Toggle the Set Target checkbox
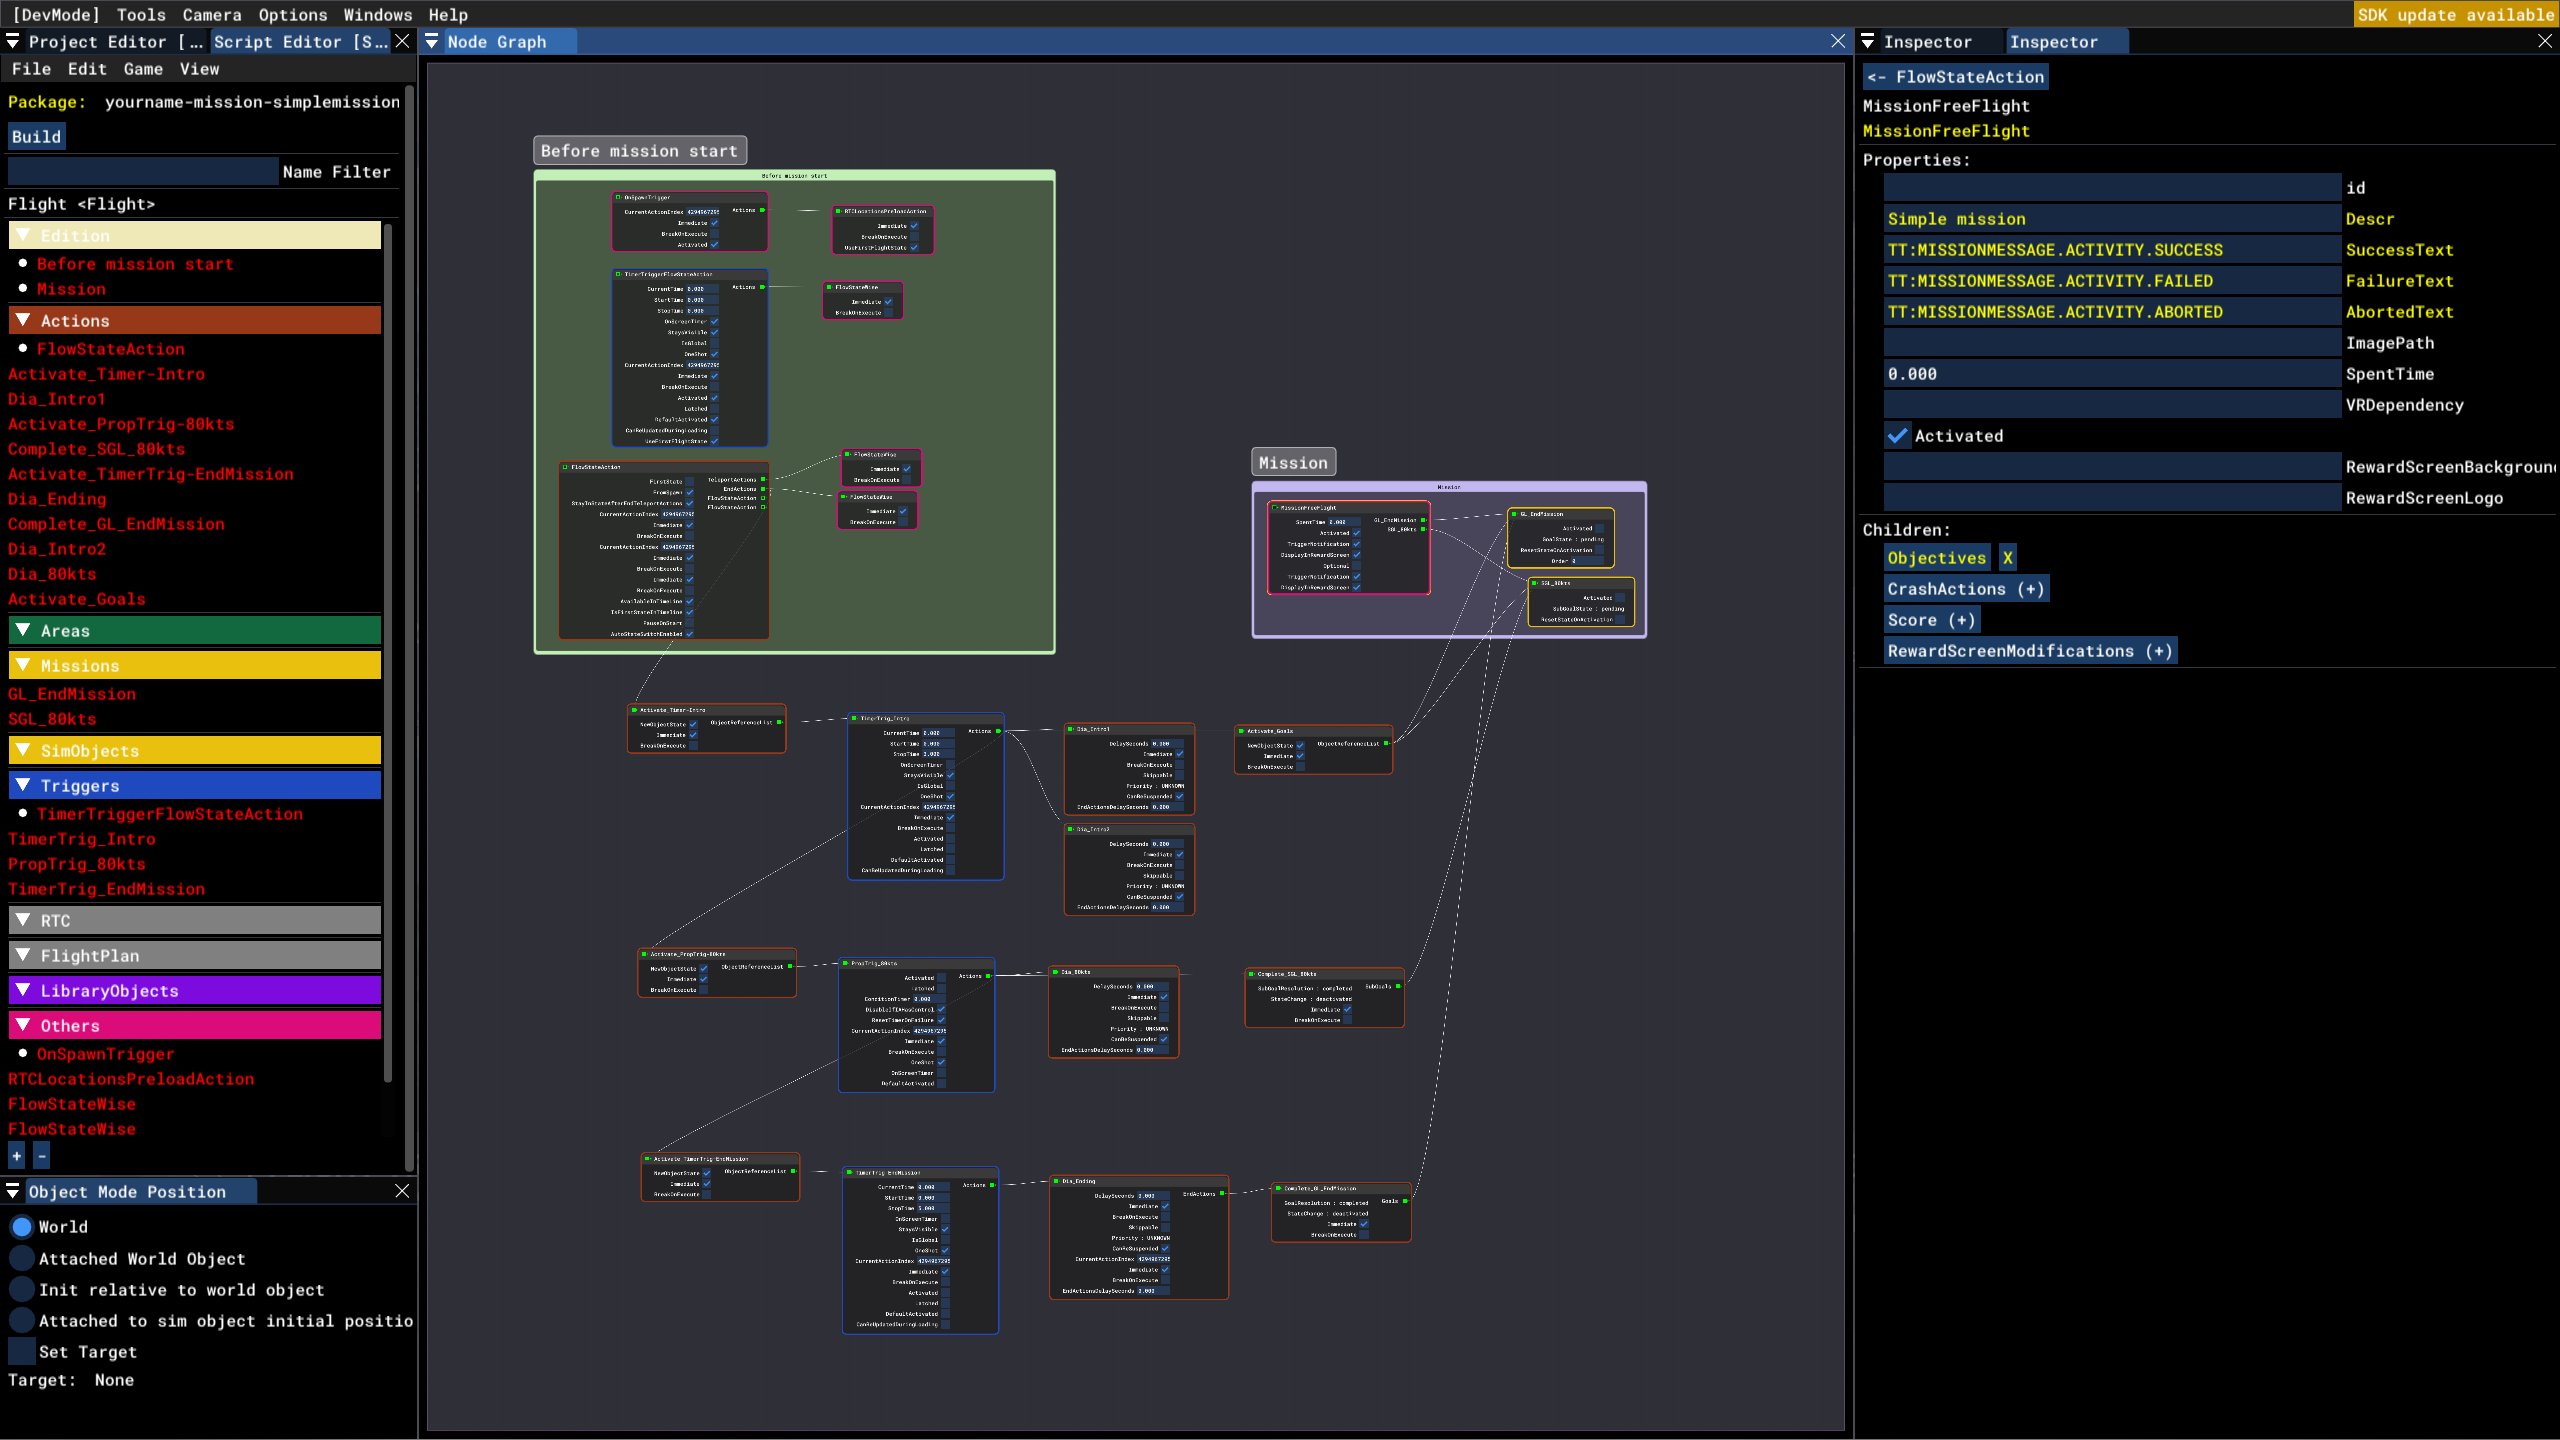The height and width of the screenshot is (1440, 2560). tap(21, 1351)
